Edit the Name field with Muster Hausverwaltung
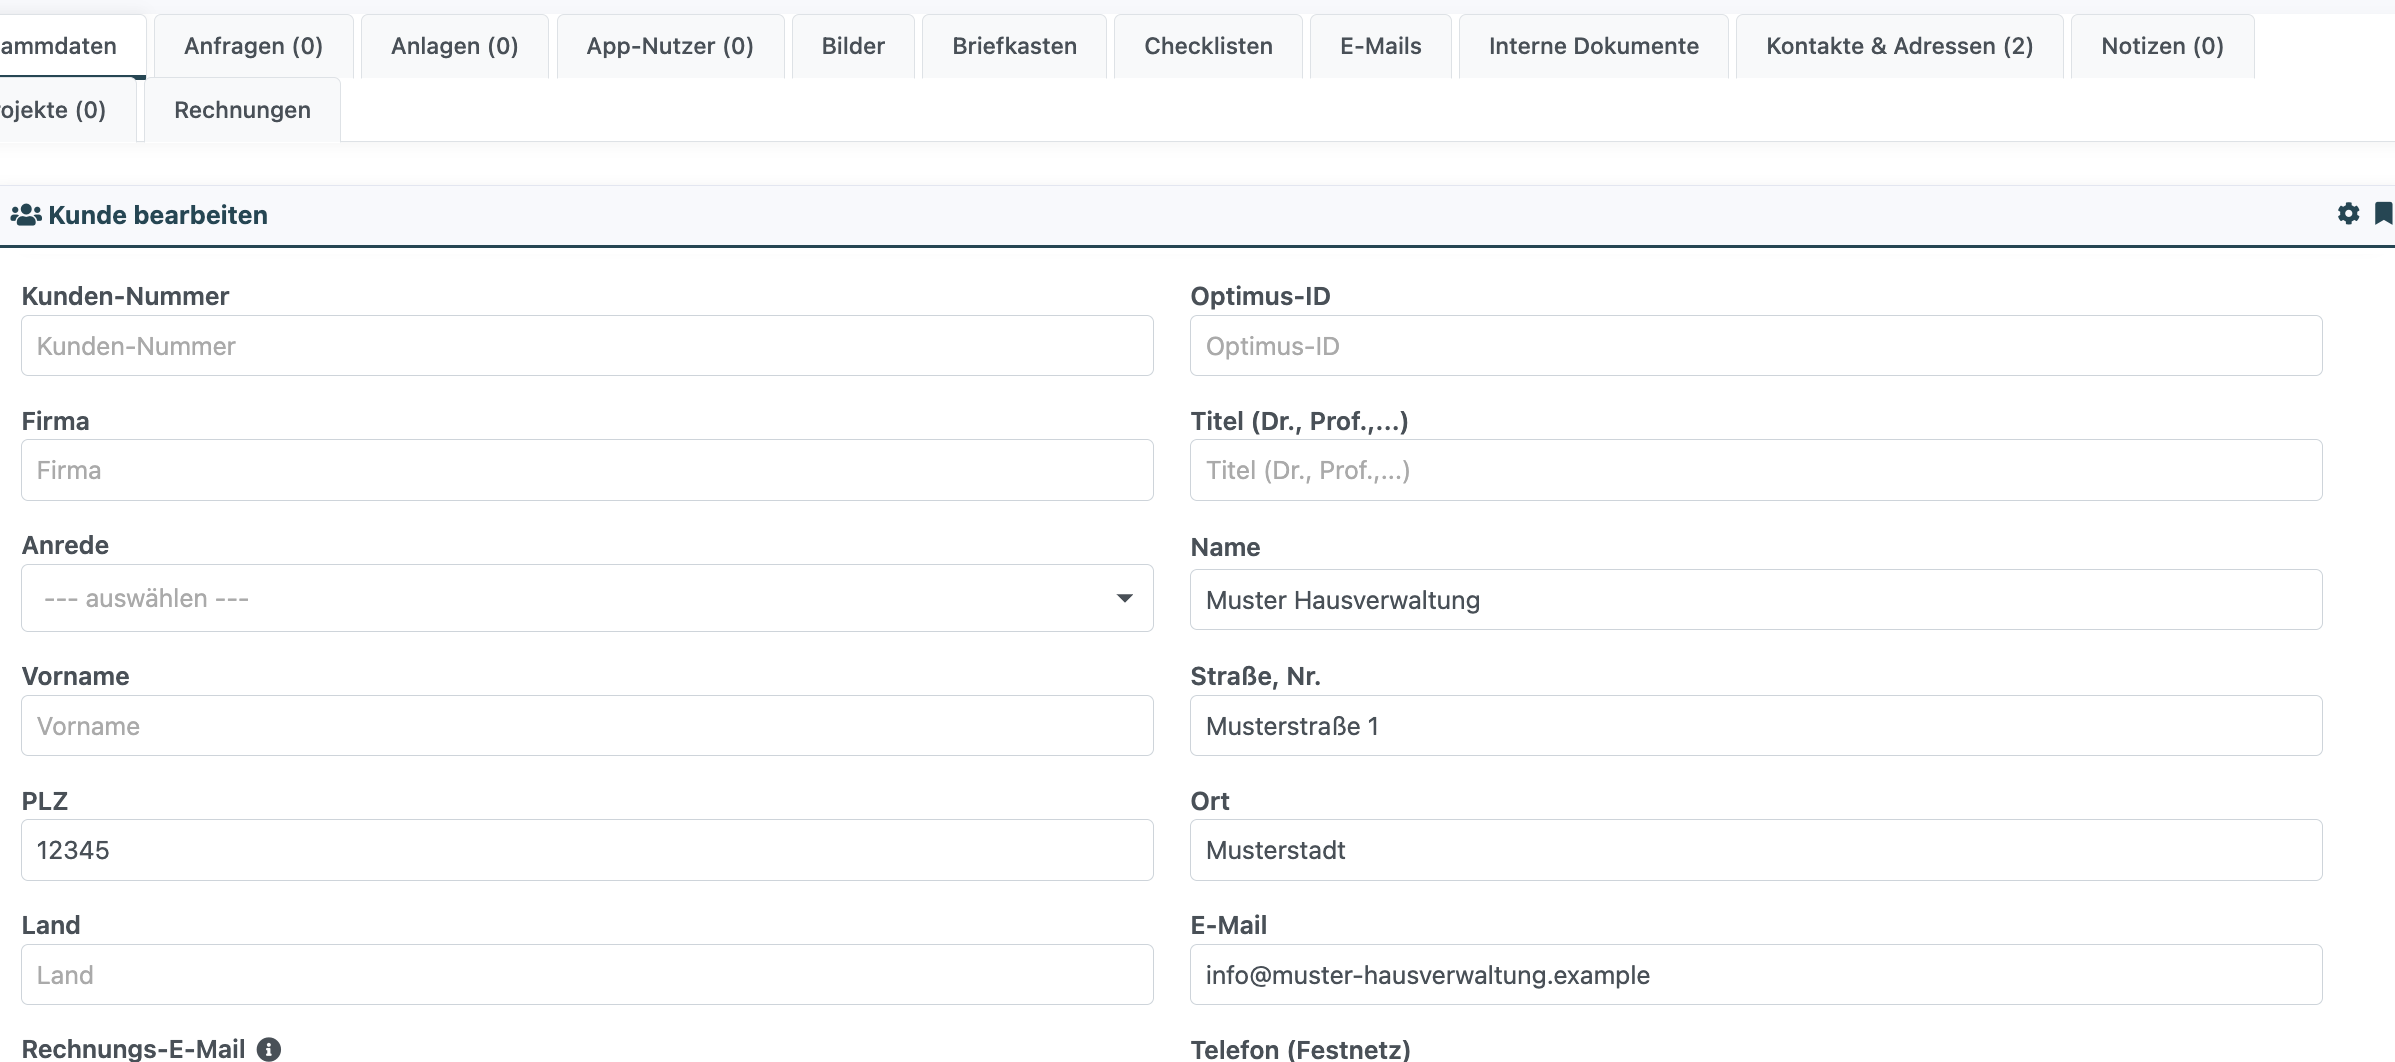The width and height of the screenshot is (2395, 1062). tap(1756, 600)
